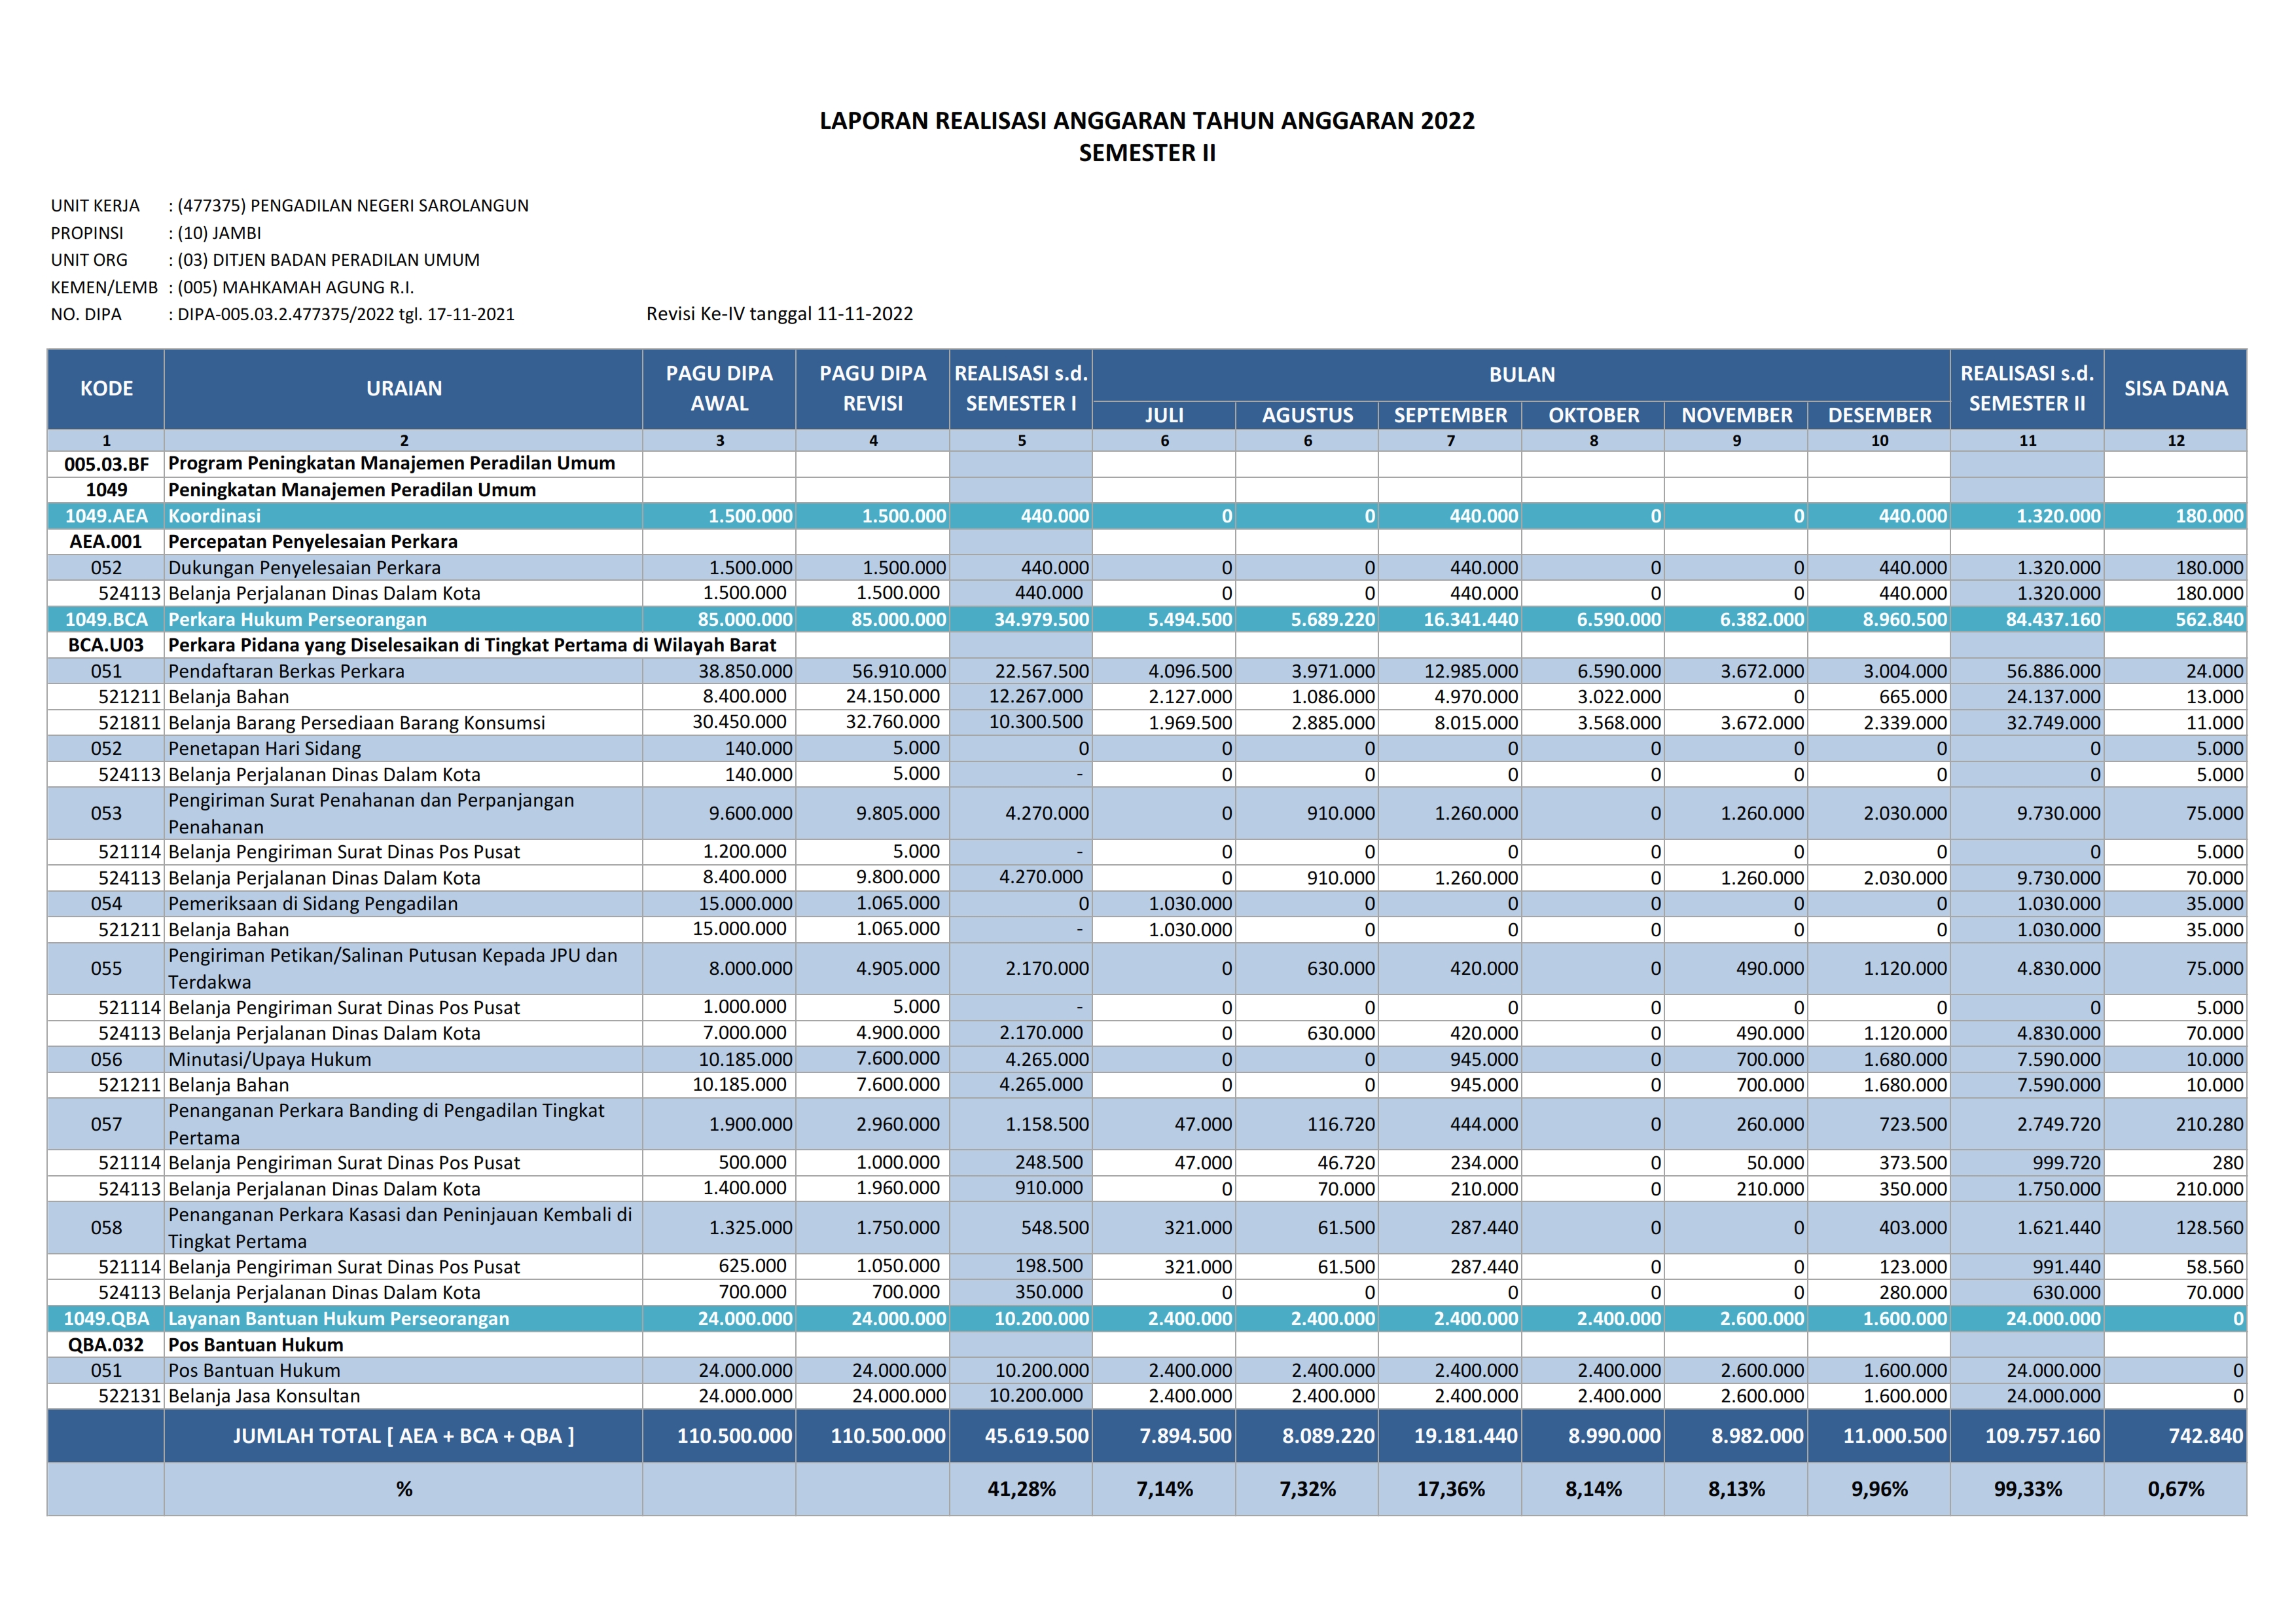
Task: Click 'Percepatan Penyelesaian Perkara' row label
Action: pyautogui.click(x=312, y=542)
